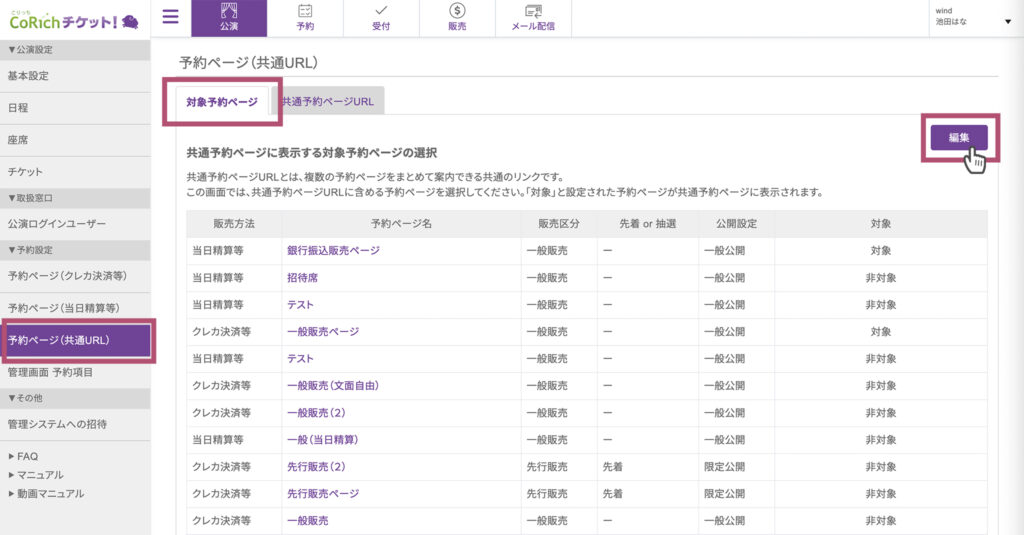Open the user account dropdown arrow
The width and height of the screenshot is (1024, 535).
click(1007, 21)
